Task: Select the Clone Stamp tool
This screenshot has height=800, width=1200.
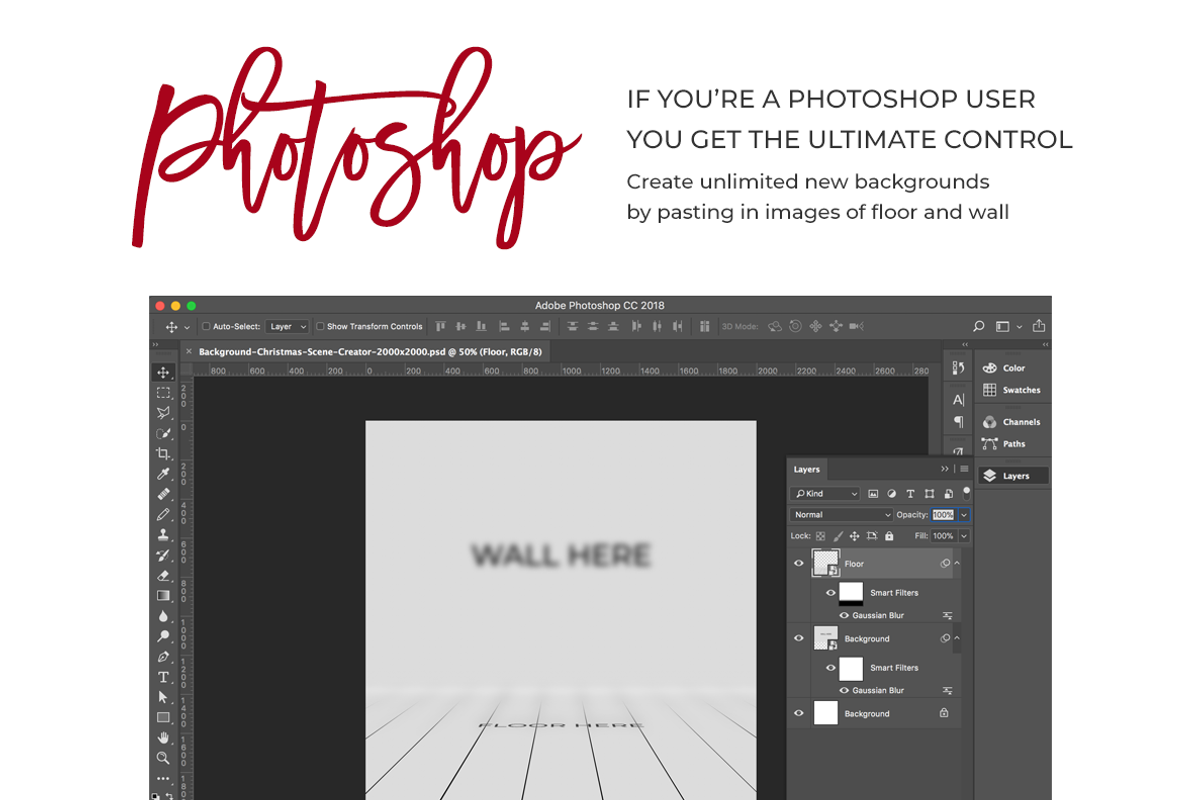Action: 163,535
